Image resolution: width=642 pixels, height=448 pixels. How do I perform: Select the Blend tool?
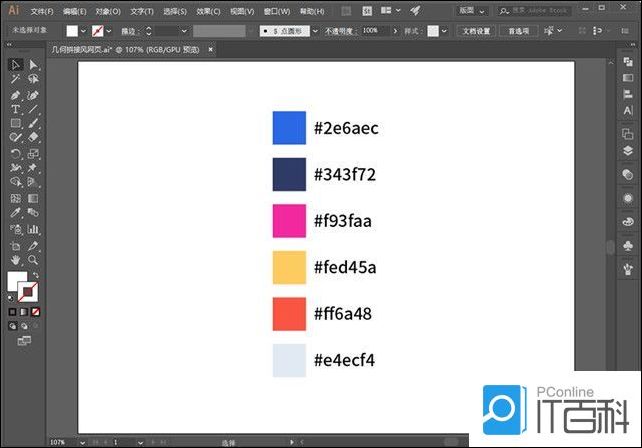(33, 213)
